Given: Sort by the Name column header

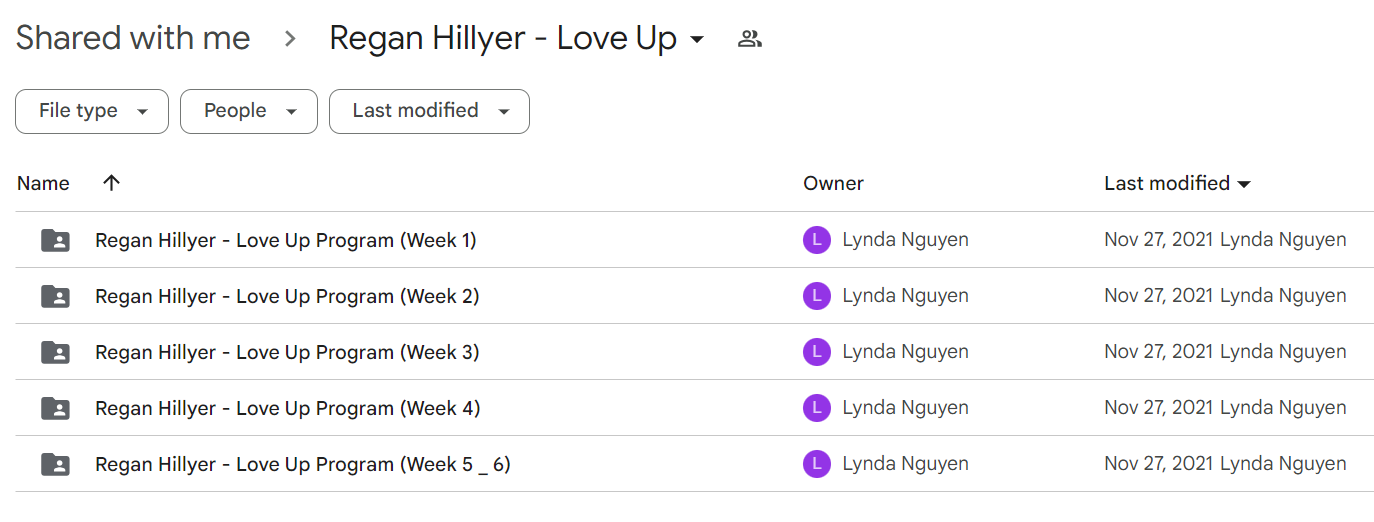Looking at the screenshot, I should tap(43, 183).
